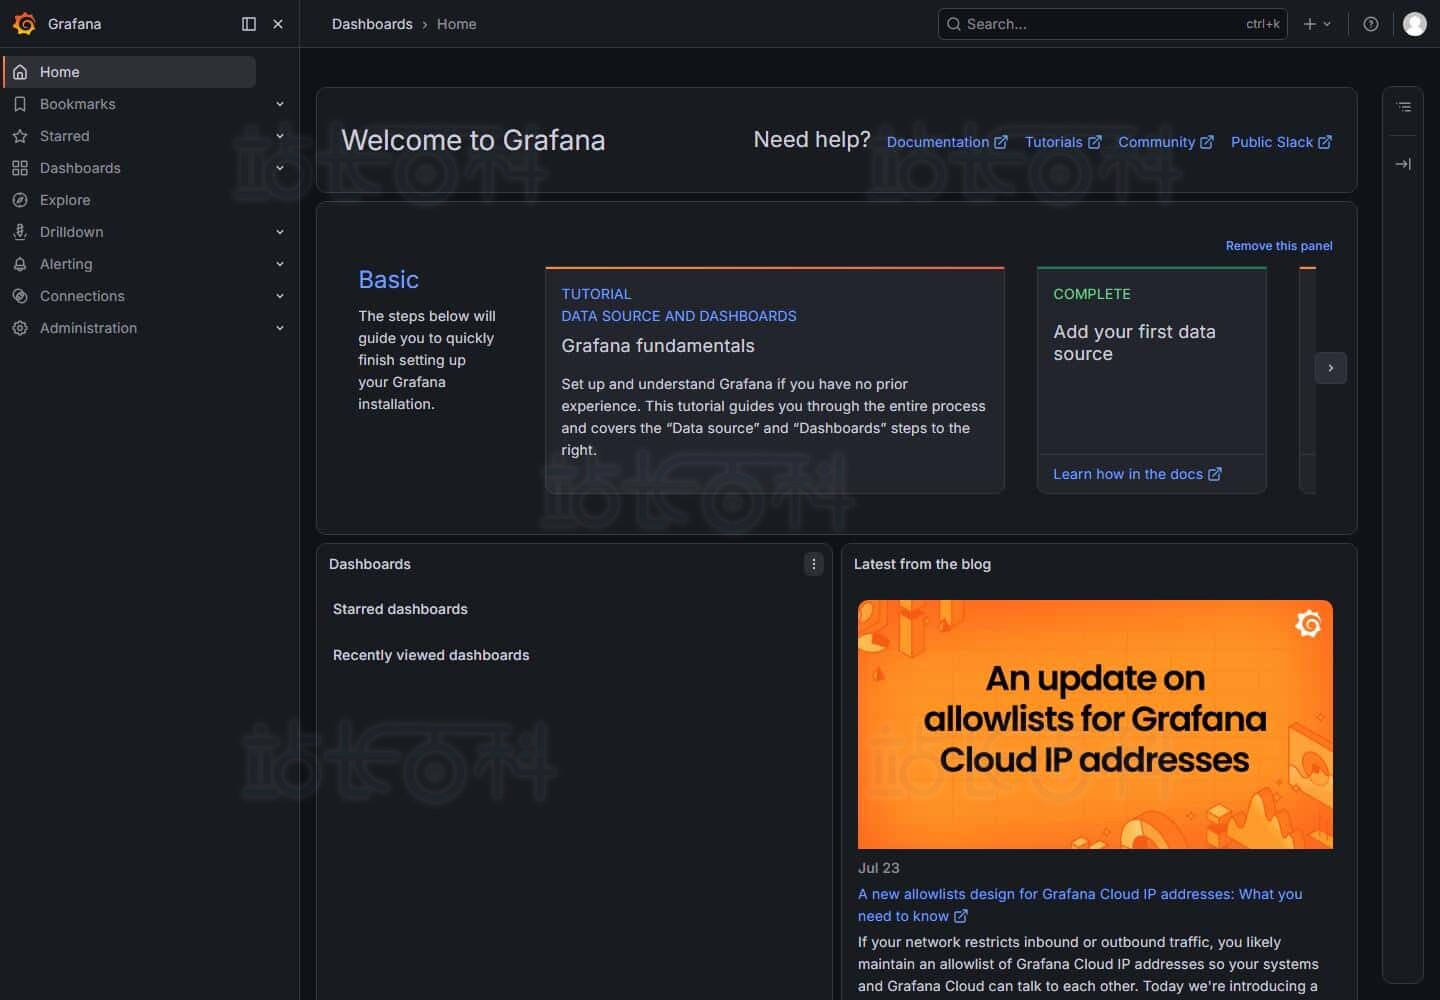
Task: Click the Home house icon
Action: pos(20,72)
